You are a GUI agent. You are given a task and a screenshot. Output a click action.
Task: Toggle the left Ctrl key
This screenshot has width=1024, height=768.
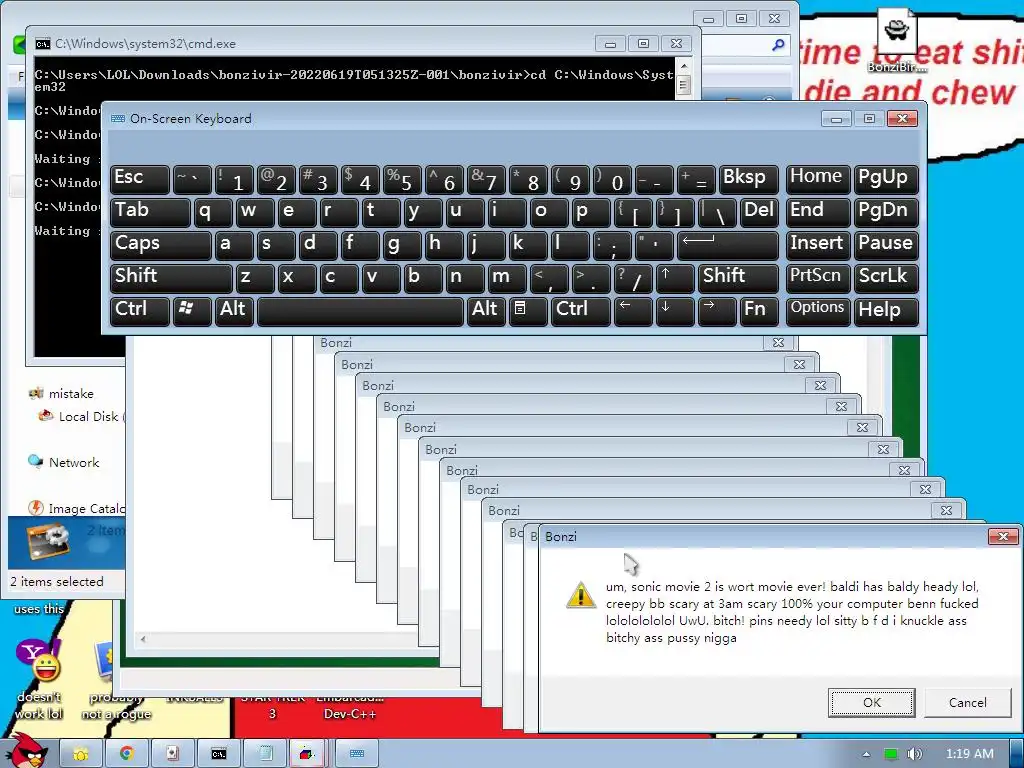point(140,310)
